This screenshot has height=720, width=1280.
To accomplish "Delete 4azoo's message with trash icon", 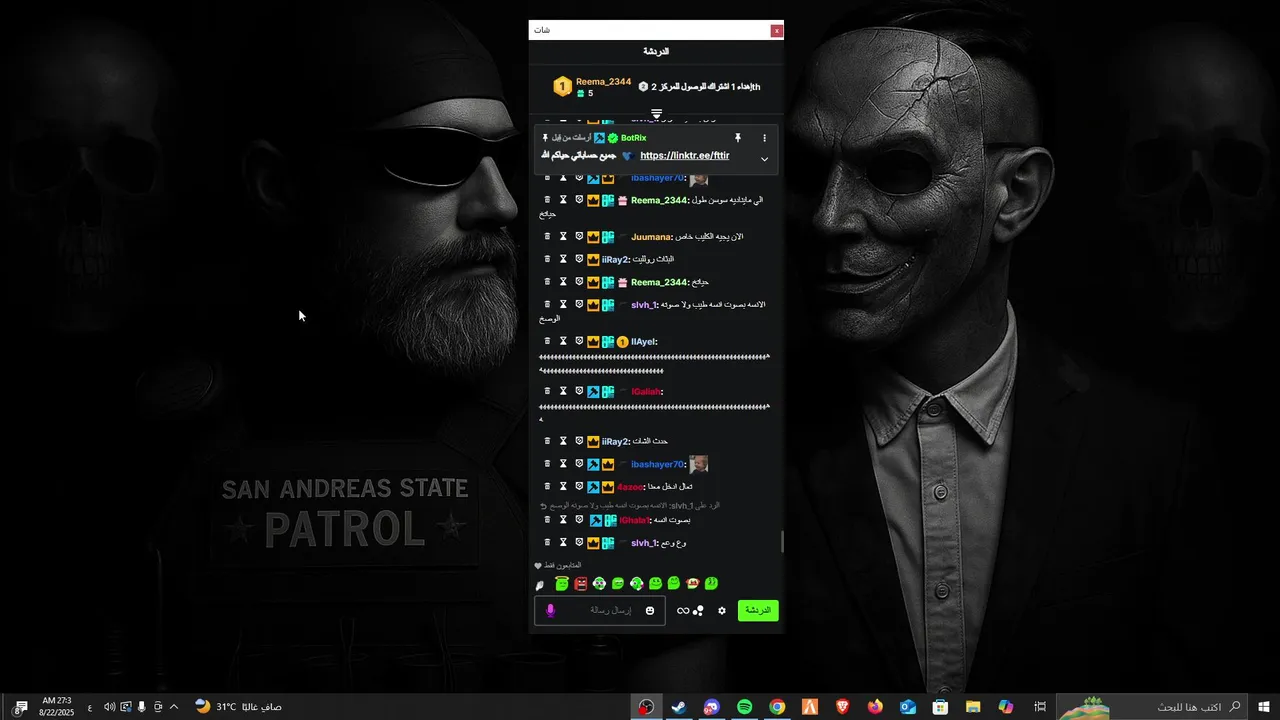I will coord(547,486).
